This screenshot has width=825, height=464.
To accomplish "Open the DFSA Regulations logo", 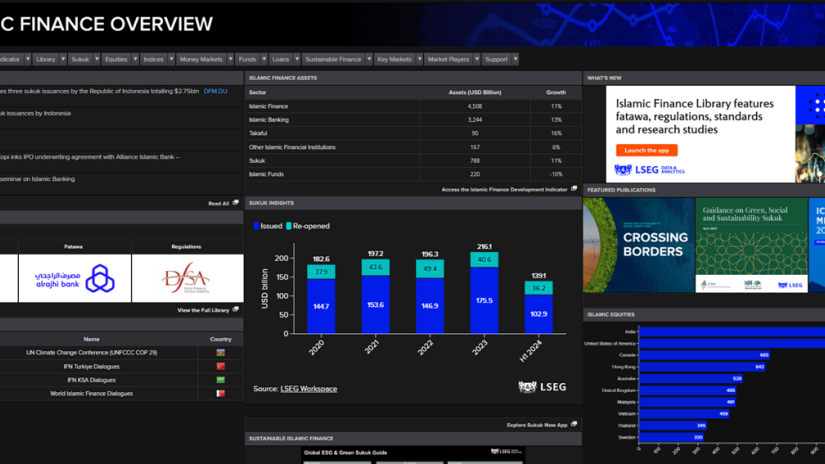I will (188, 278).
